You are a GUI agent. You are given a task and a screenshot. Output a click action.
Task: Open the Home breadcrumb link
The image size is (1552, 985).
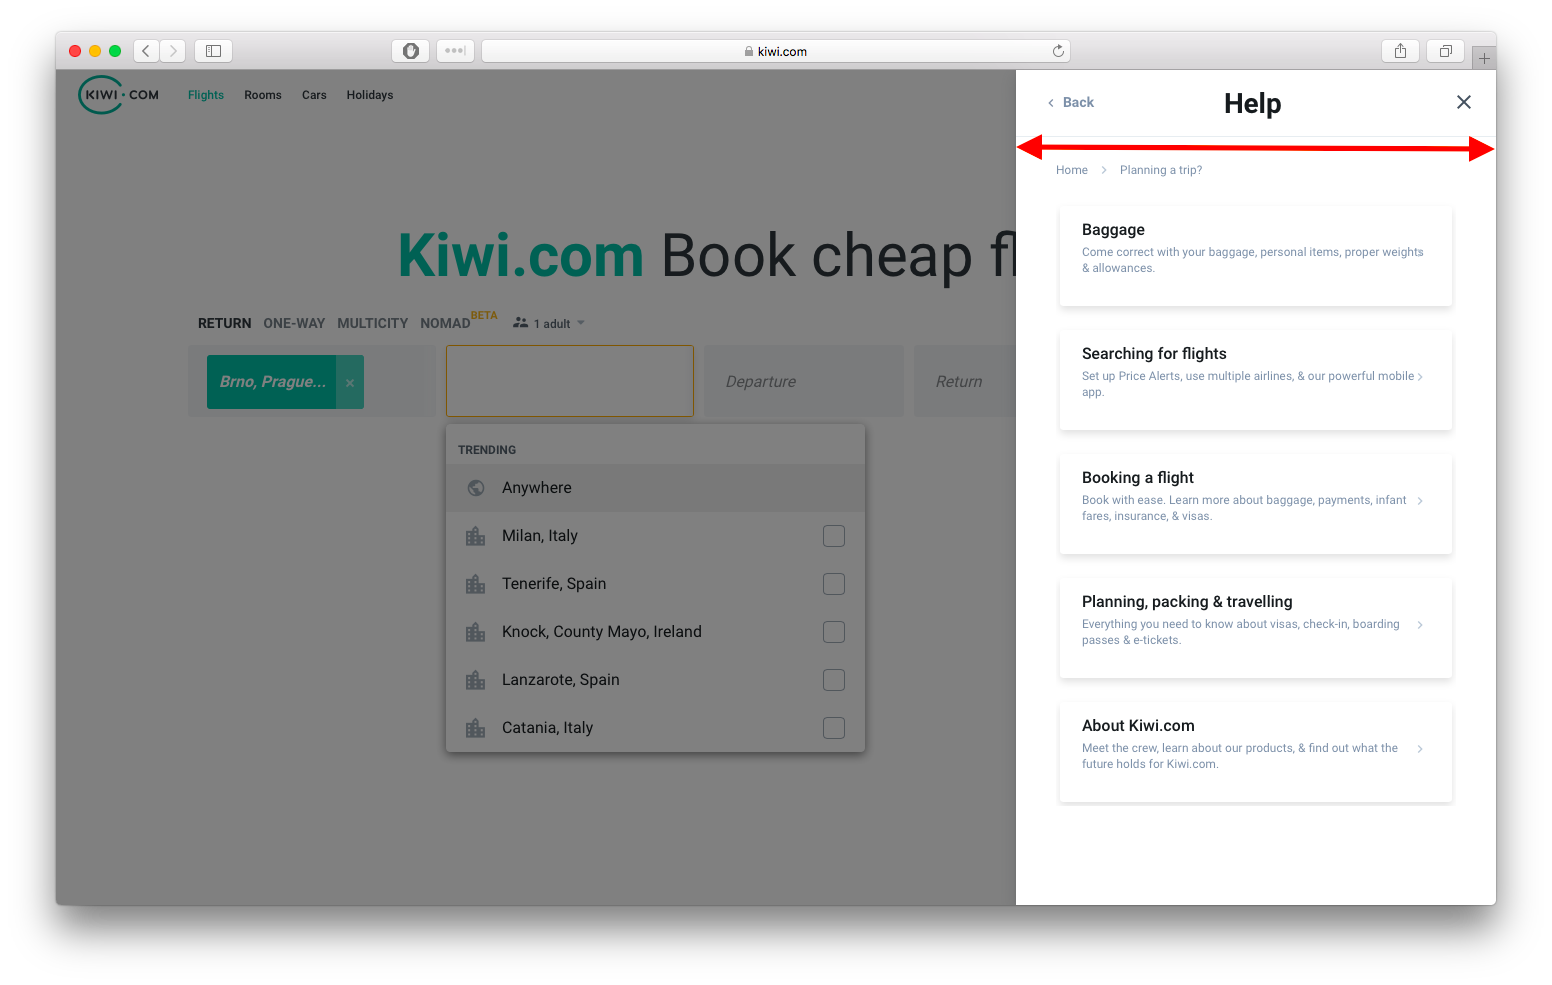(1071, 169)
